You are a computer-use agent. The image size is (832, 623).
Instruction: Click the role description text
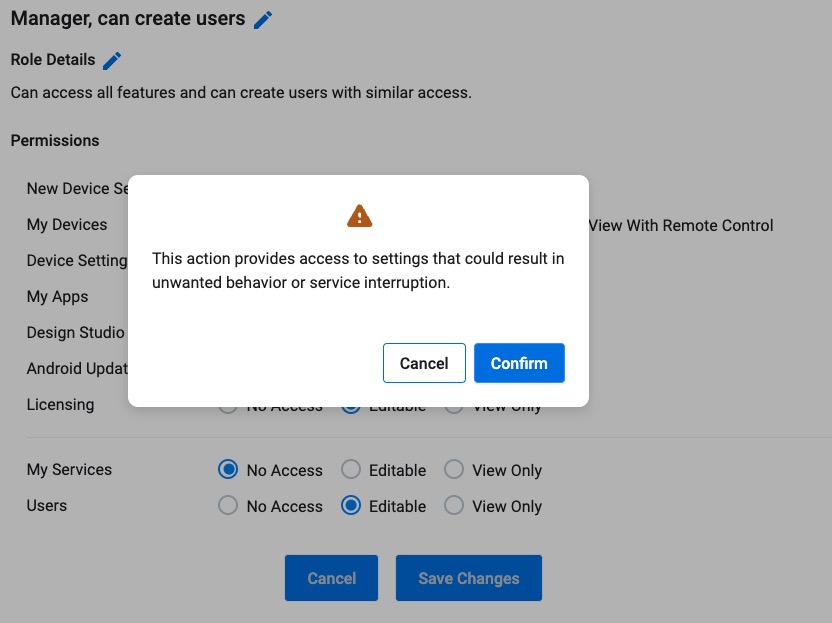pos(241,93)
